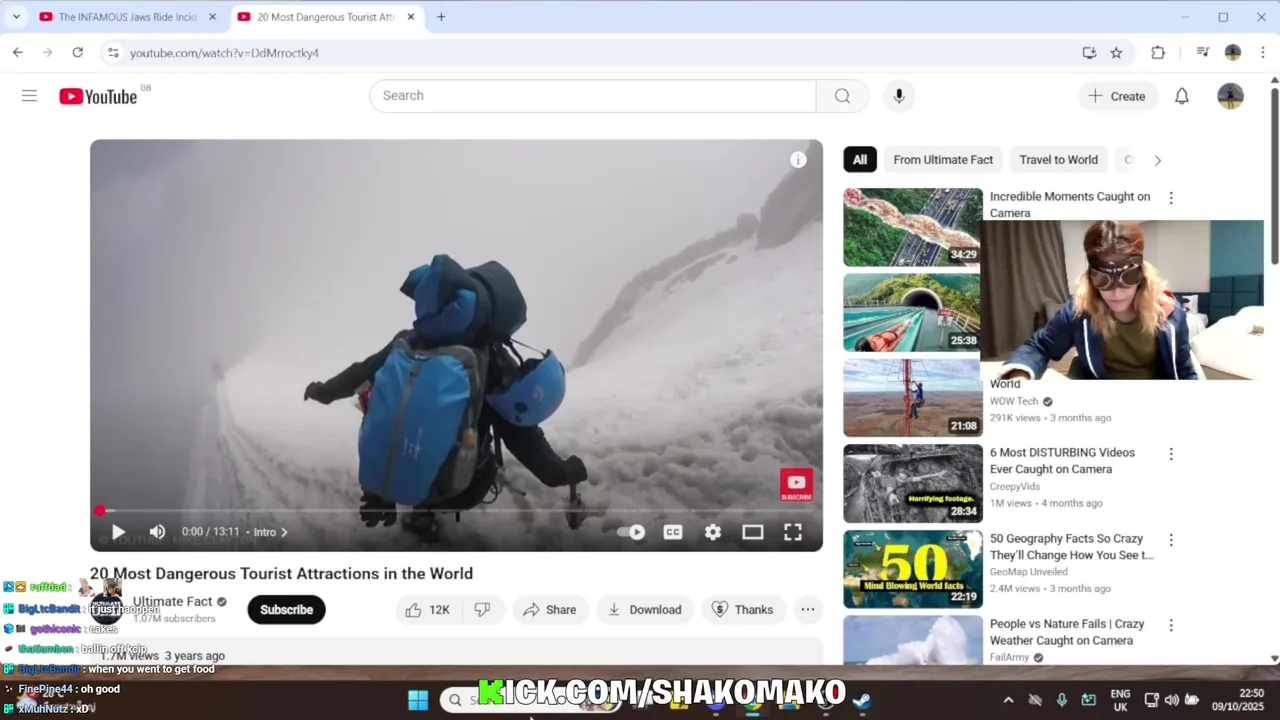1280x720 pixels.
Task: Reload the page in Chrome
Action: click(78, 53)
